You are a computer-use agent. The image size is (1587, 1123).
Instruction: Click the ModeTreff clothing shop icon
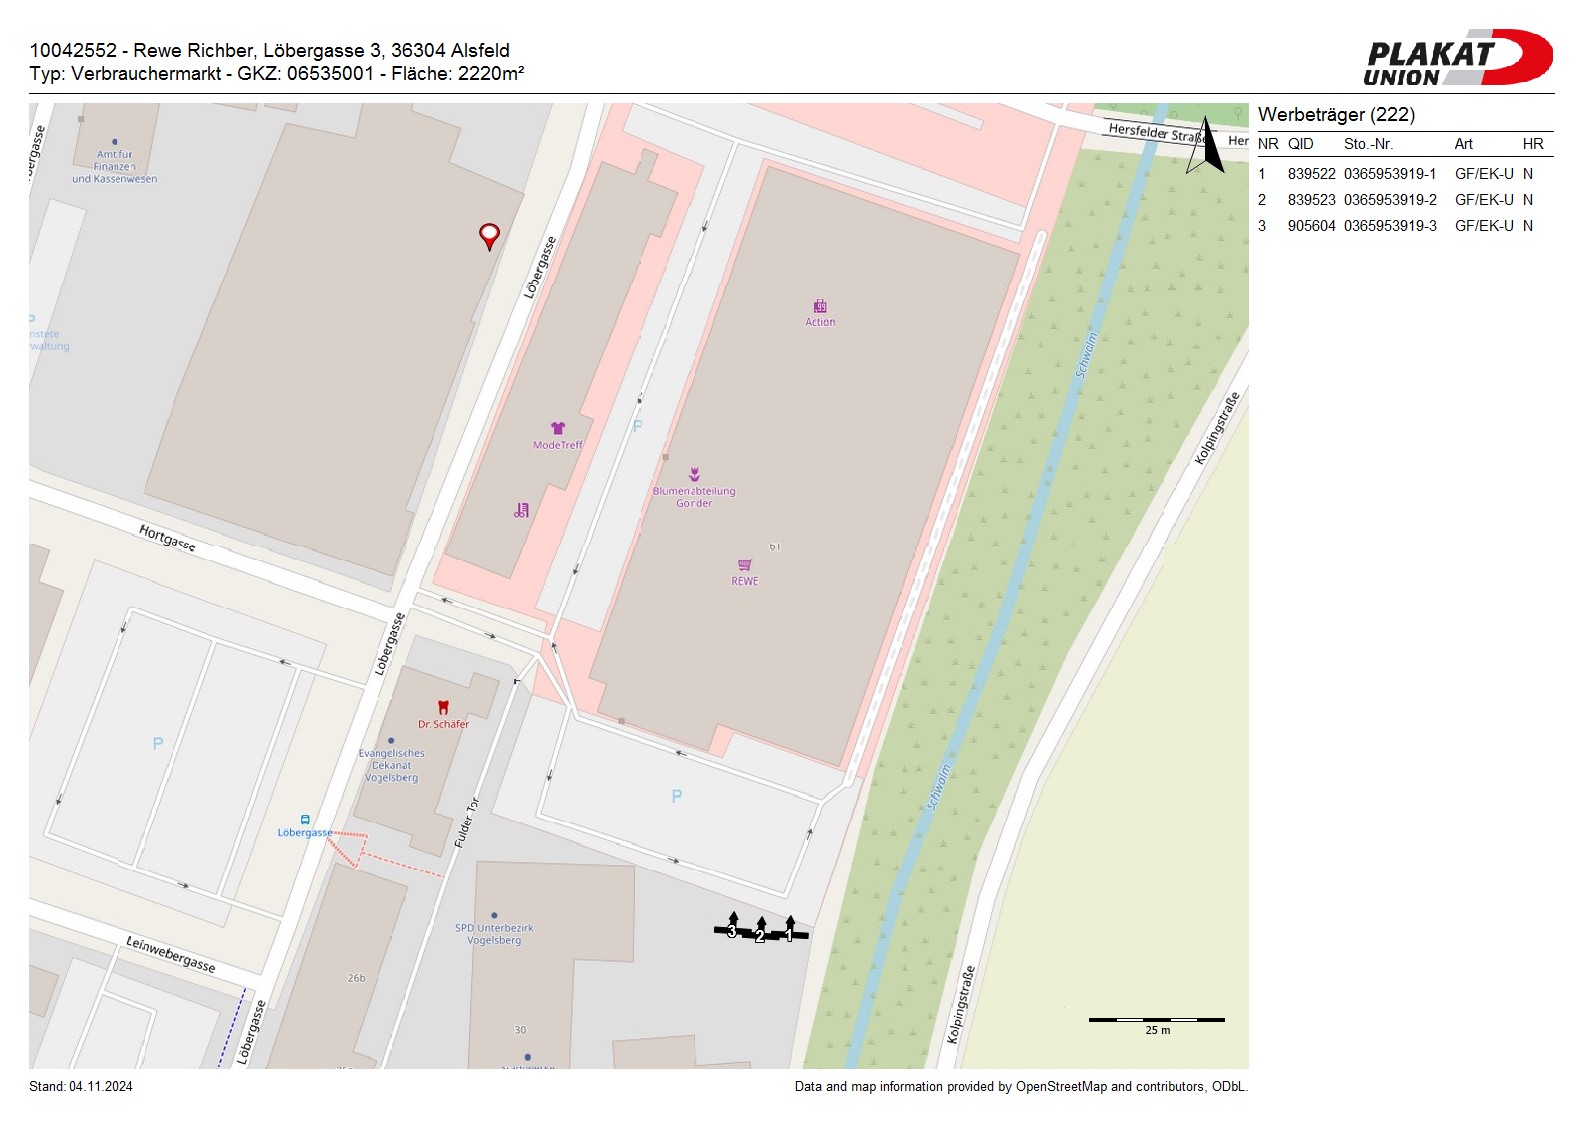point(558,429)
